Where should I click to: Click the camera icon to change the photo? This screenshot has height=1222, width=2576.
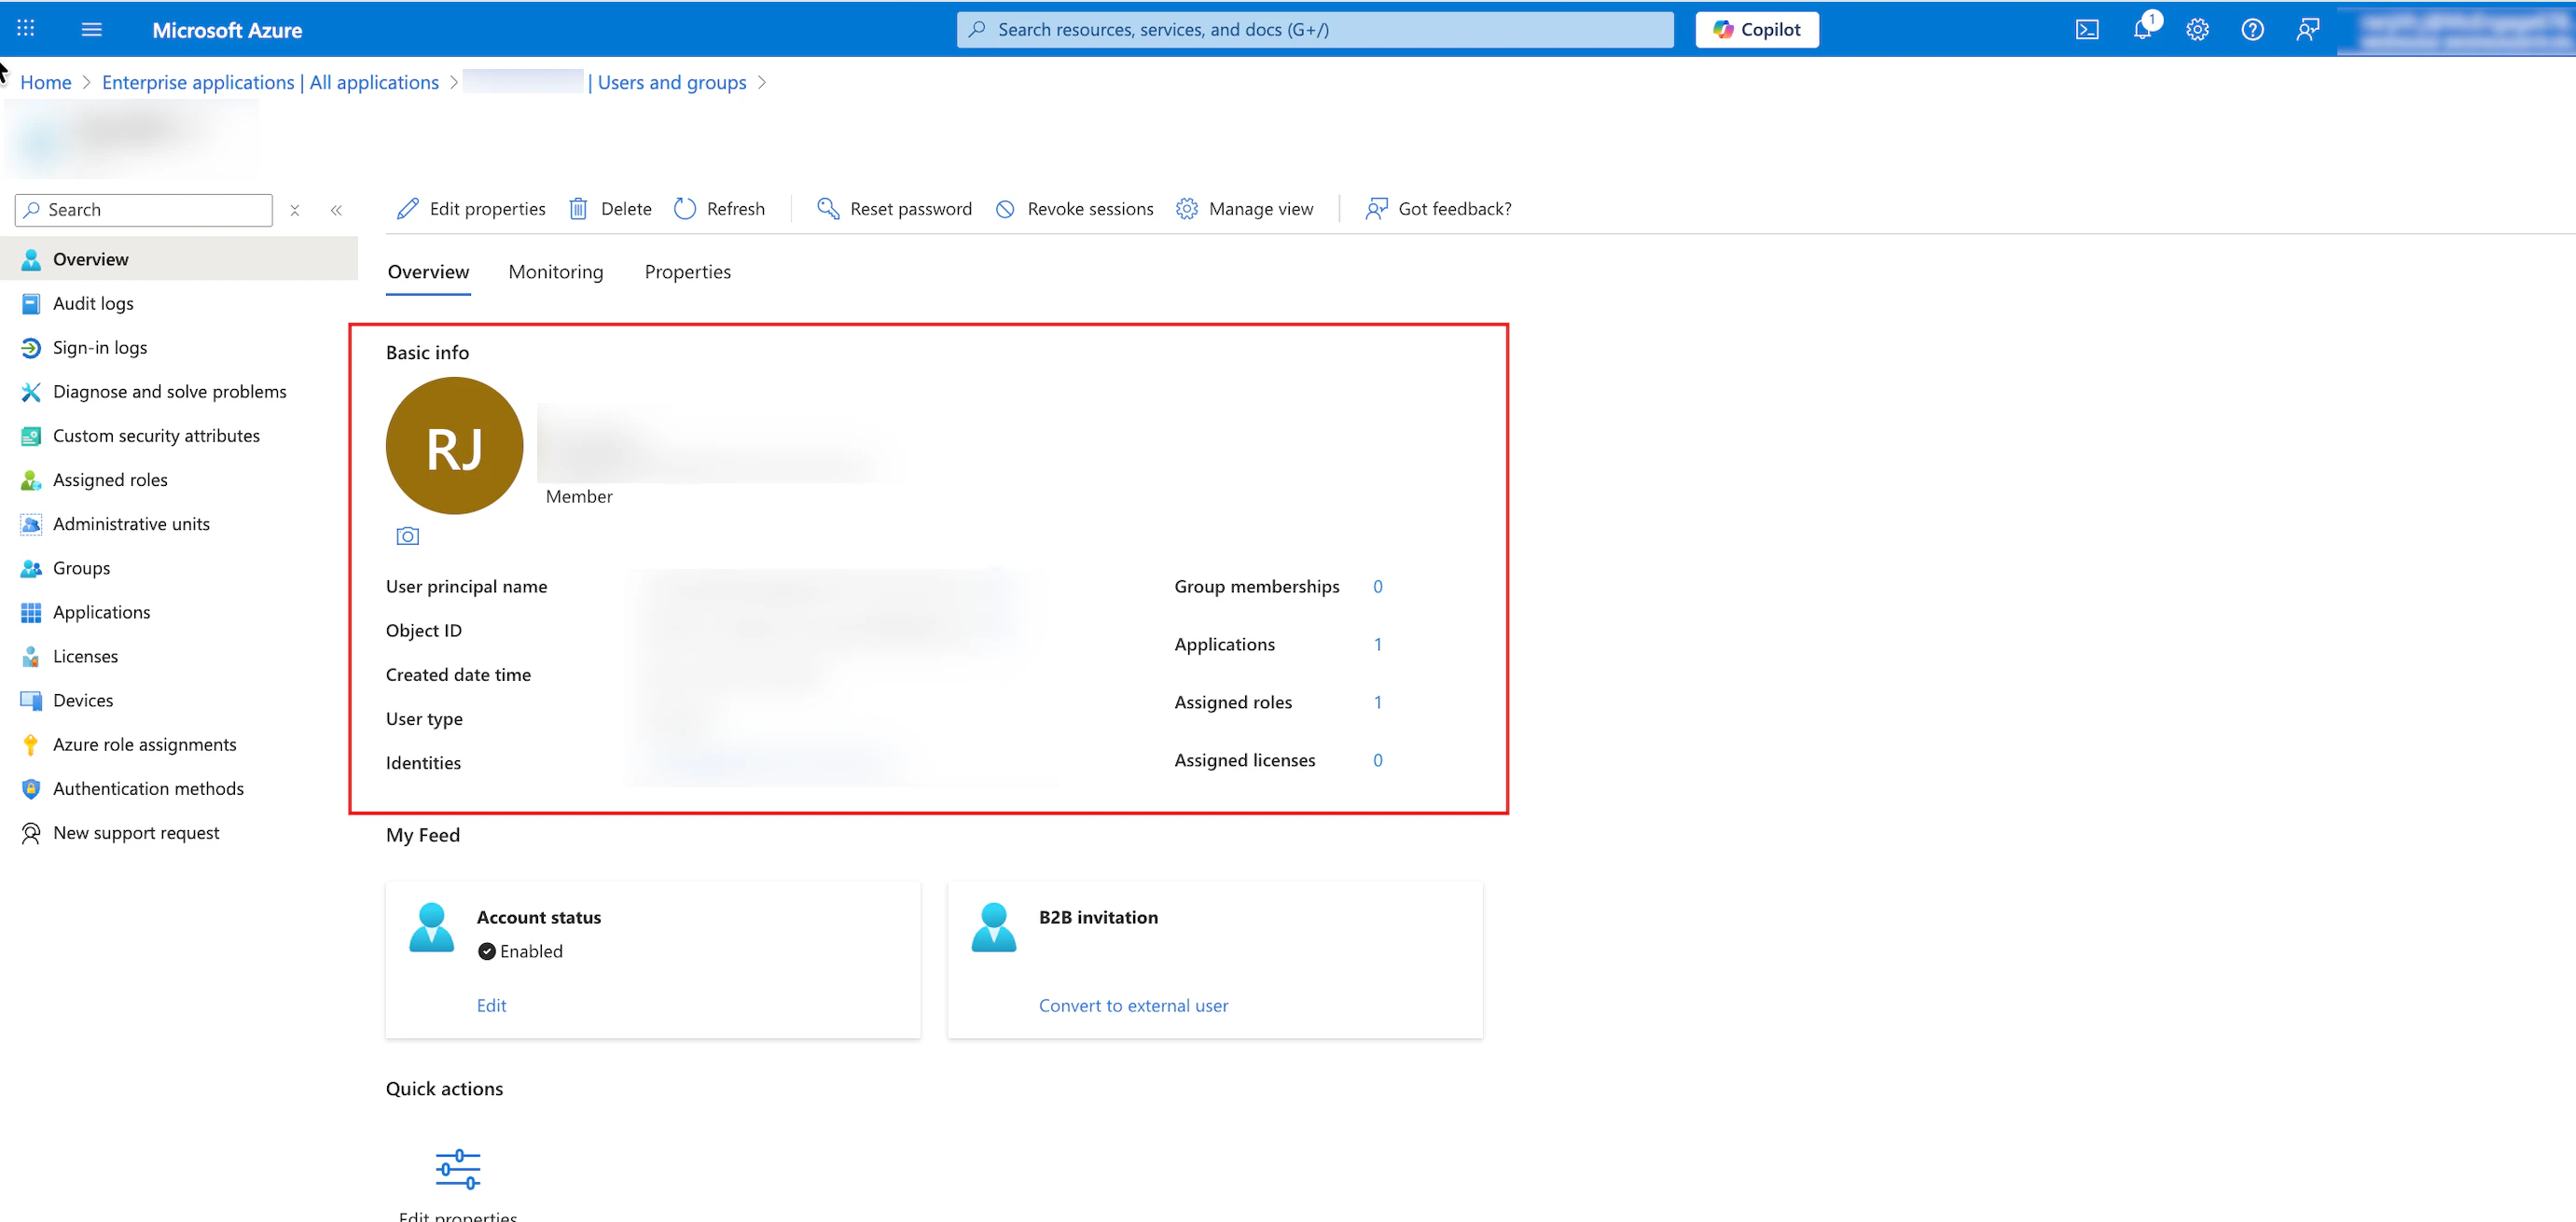[407, 536]
